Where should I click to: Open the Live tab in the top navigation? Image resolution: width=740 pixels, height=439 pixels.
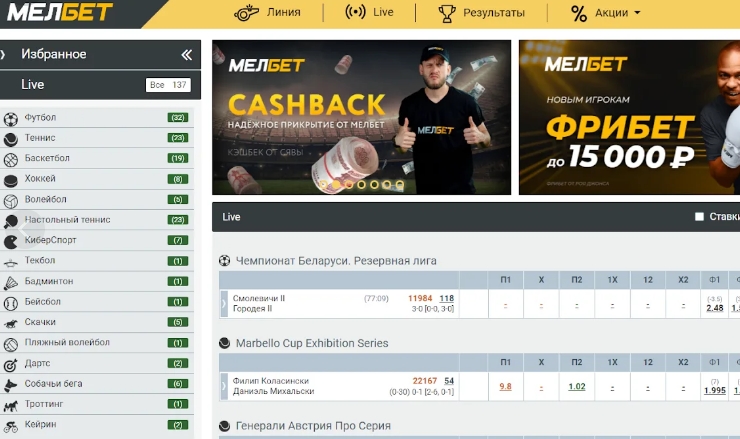pos(369,12)
